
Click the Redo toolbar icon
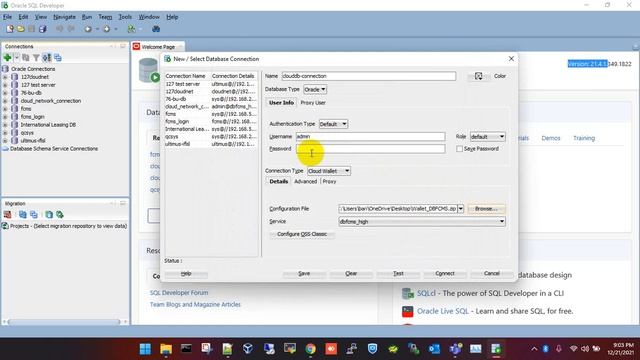pos(71,29)
